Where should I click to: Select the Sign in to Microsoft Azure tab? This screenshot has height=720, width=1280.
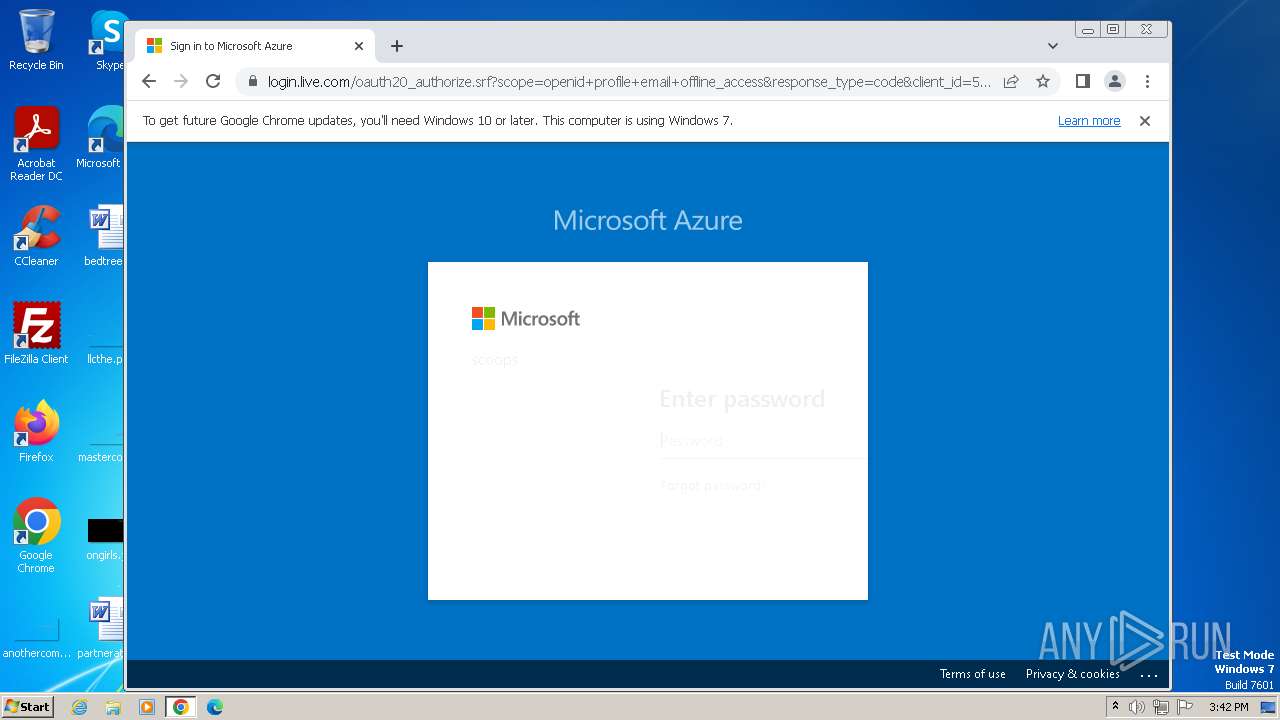point(255,46)
